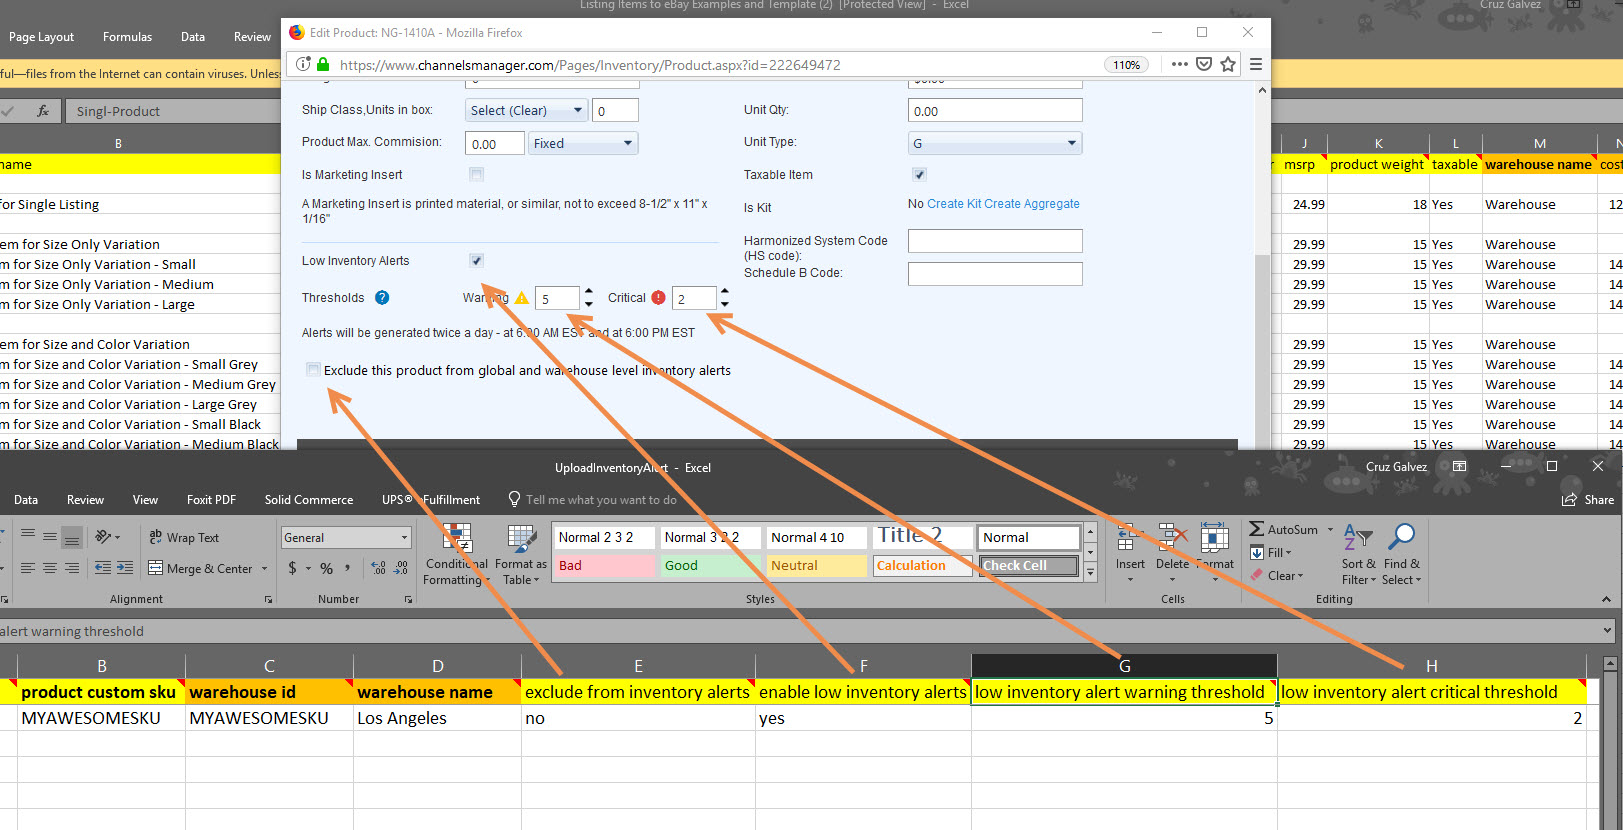This screenshot has height=830, width=1623.
Task: Apply Neutral cell style swatch
Action: 817,565
